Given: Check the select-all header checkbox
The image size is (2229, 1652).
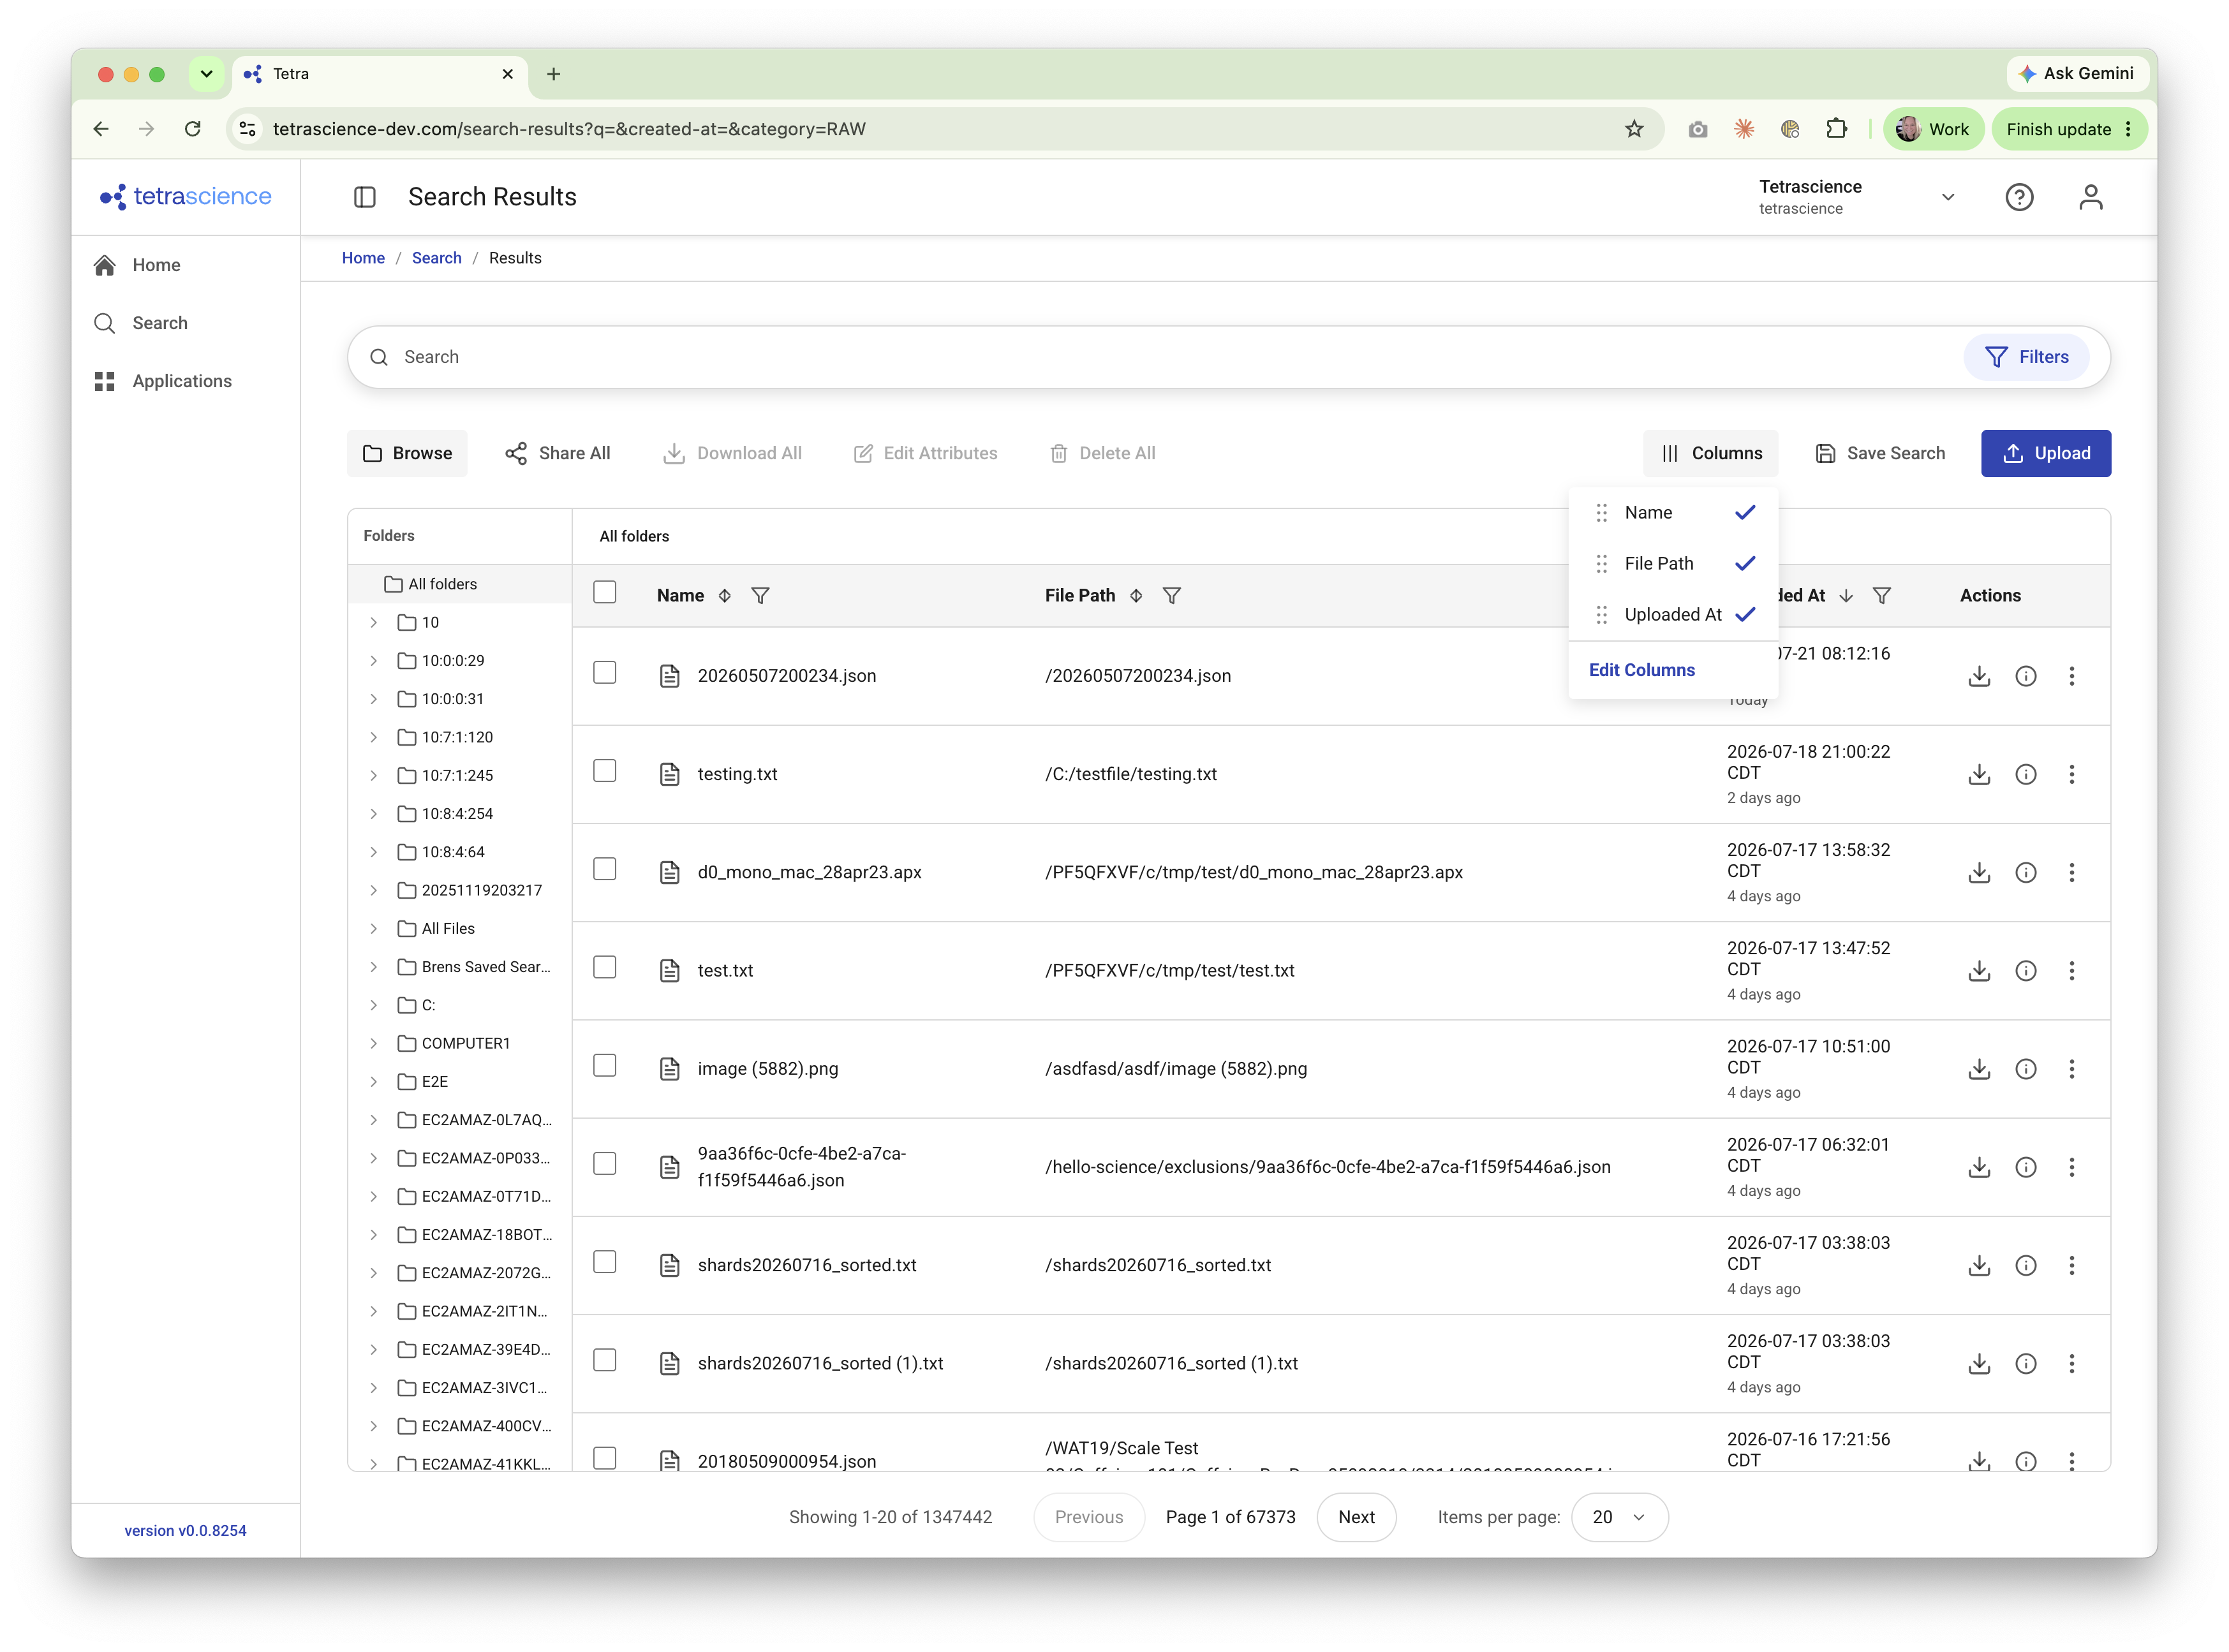Looking at the screenshot, I should click(x=605, y=592).
